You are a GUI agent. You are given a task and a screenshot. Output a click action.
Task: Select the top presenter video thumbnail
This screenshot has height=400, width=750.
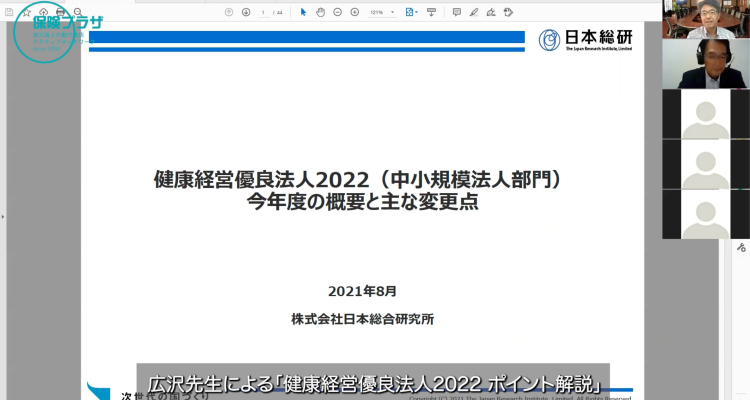point(704,19)
